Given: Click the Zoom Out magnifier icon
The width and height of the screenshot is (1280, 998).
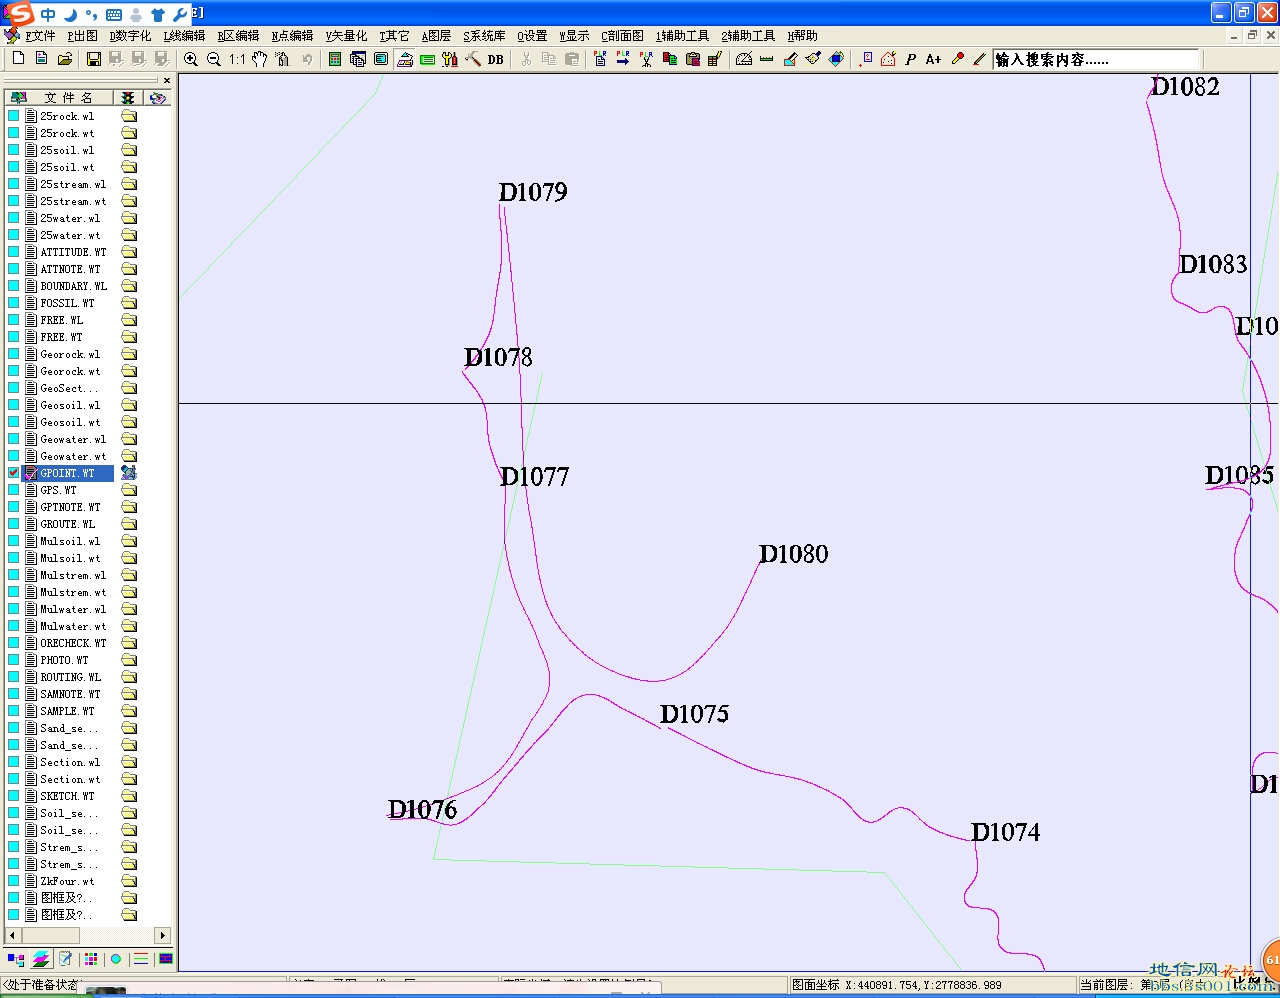Looking at the screenshot, I should click(214, 59).
